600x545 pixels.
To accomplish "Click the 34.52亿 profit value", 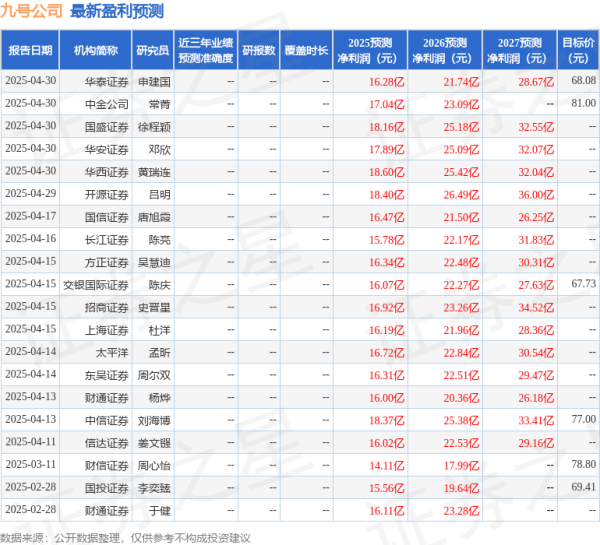I will [536, 307].
